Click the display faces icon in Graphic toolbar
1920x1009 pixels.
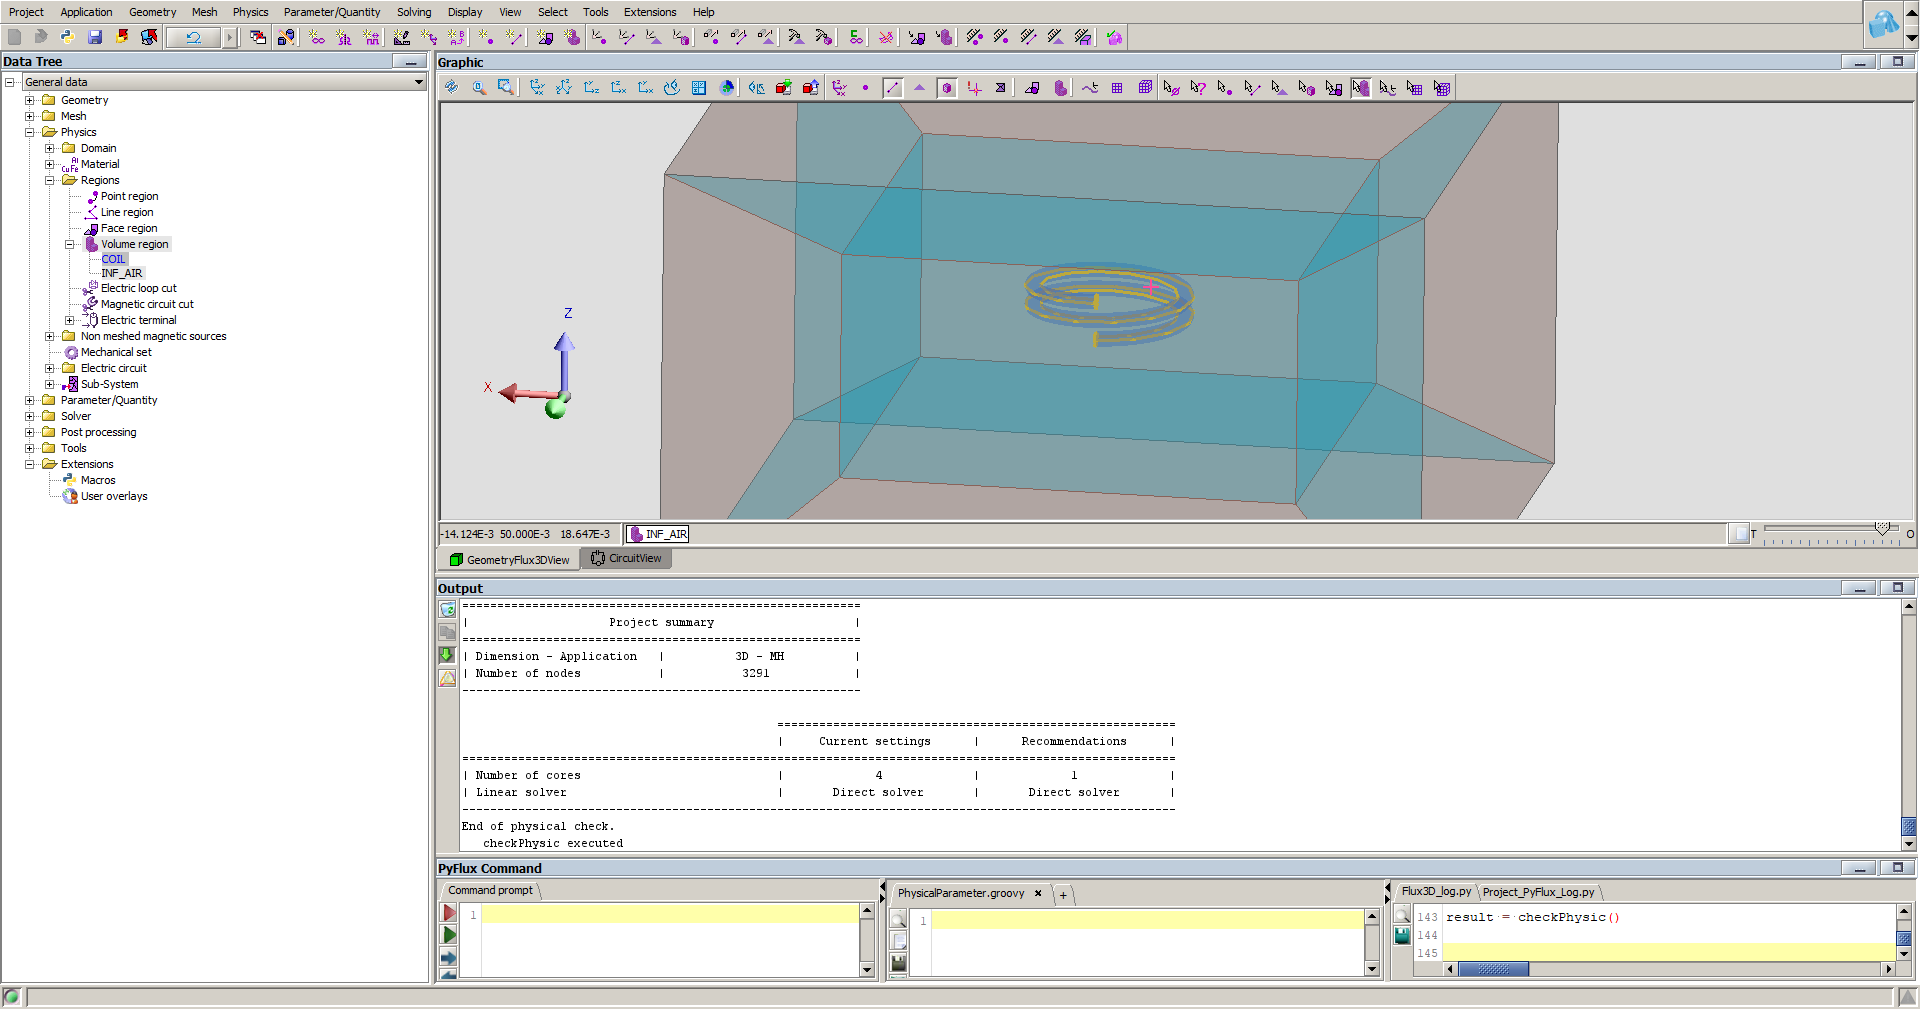click(1033, 88)
